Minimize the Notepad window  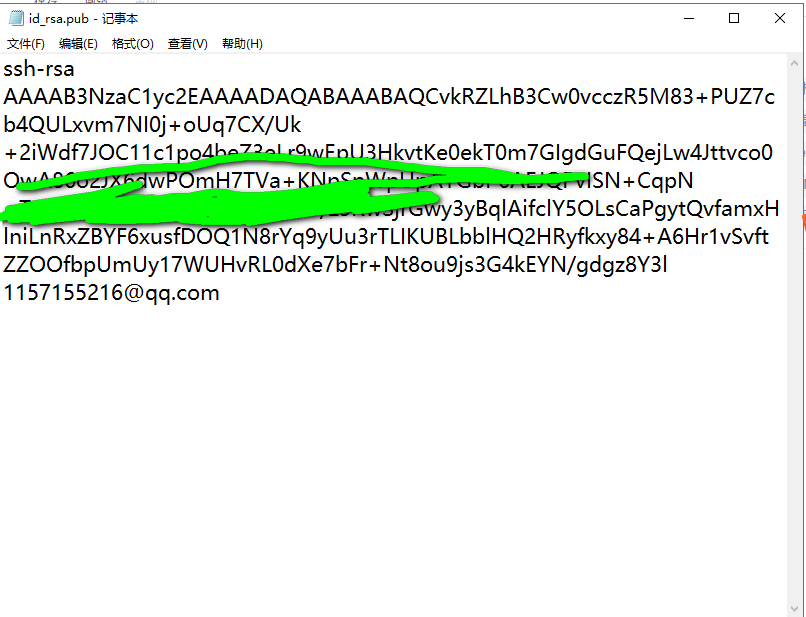point(689,19)
